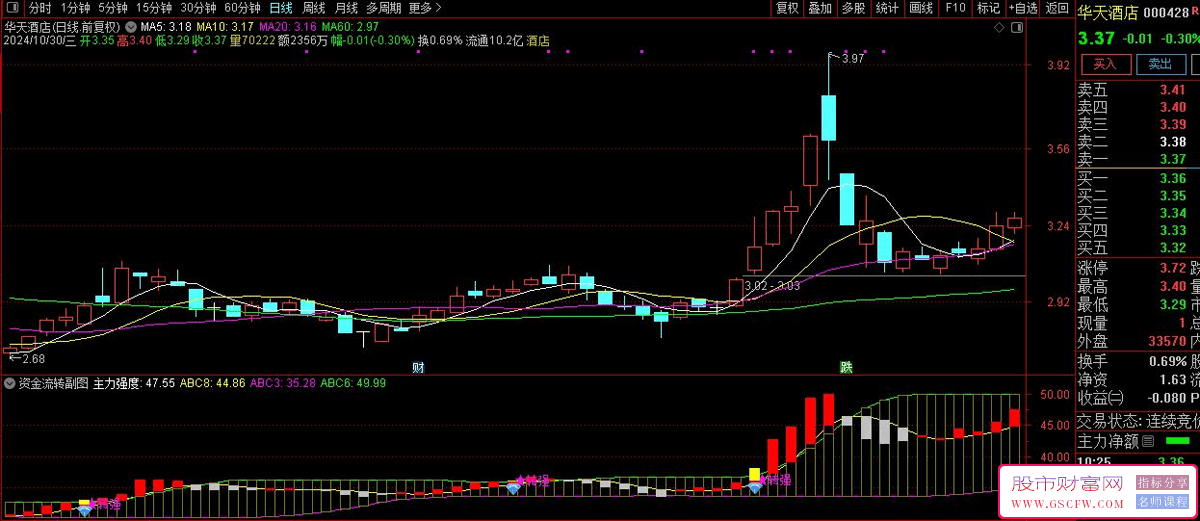Click the 换手 value 0.69%
Viewport: 1200px width, 521px height.
coord(1167,361)
